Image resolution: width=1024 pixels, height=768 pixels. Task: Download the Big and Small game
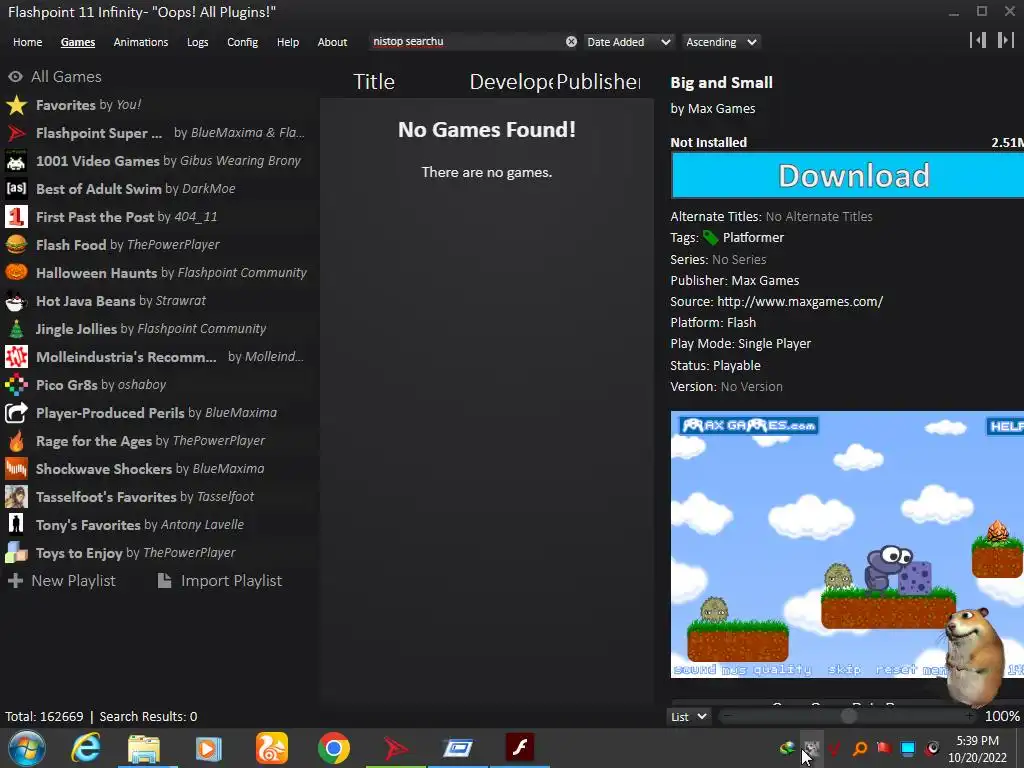click(847, 176)
